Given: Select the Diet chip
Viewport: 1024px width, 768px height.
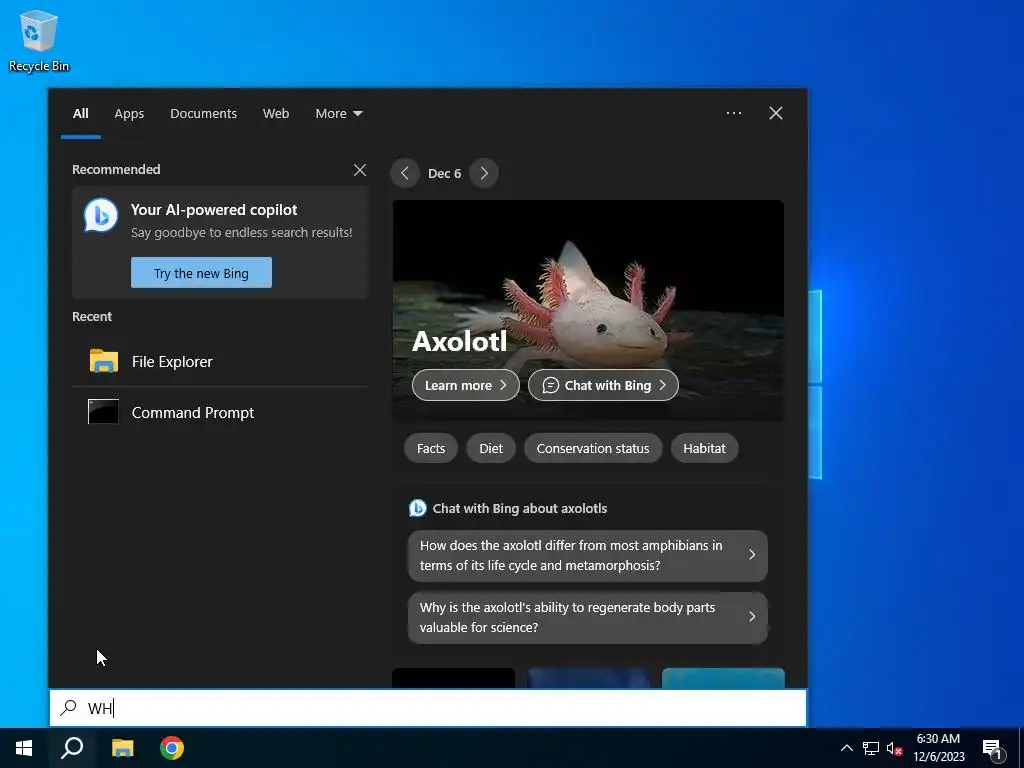Looking at the screenshot, I should coord(491,449).
